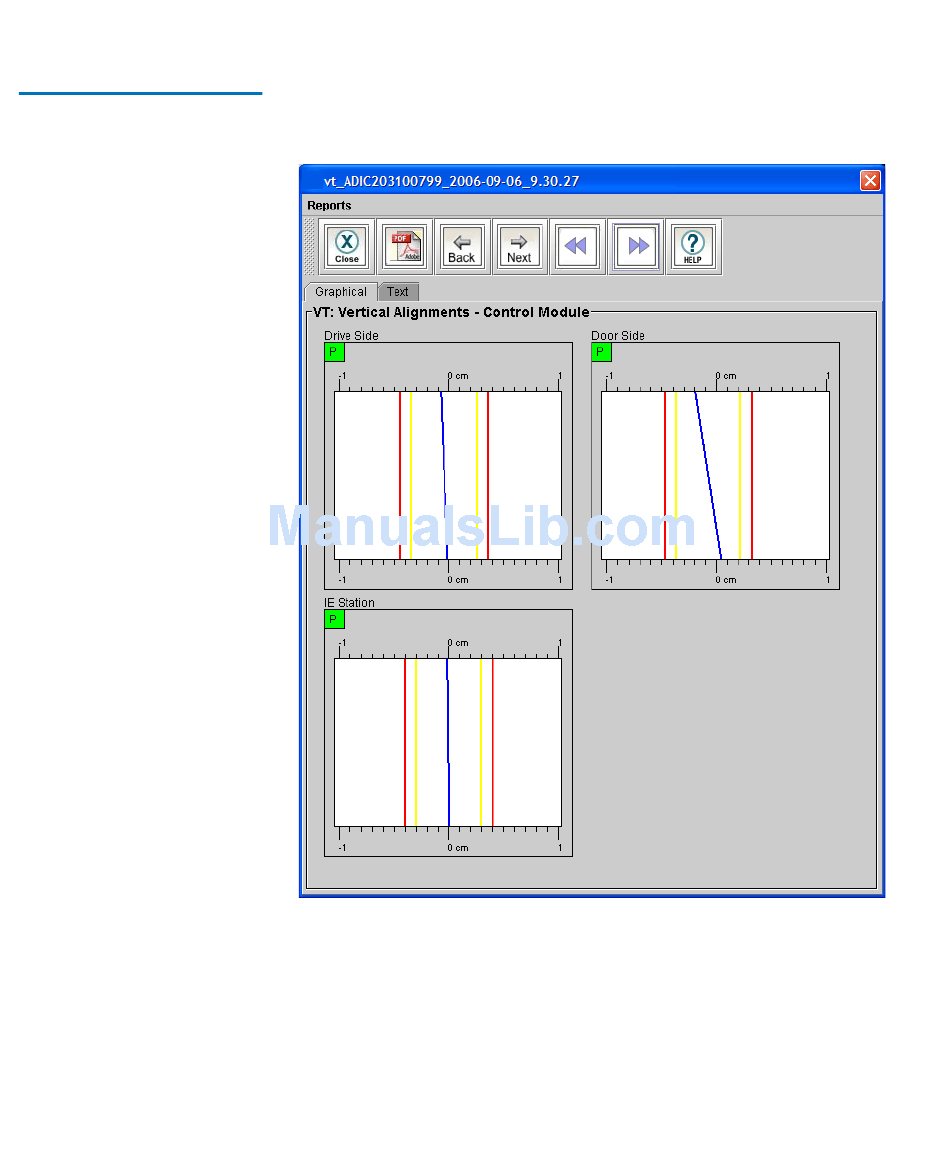This screenshot has height=1161, width=950.
Task: Click the Drive Side label
Action: (x=351, y=335)
